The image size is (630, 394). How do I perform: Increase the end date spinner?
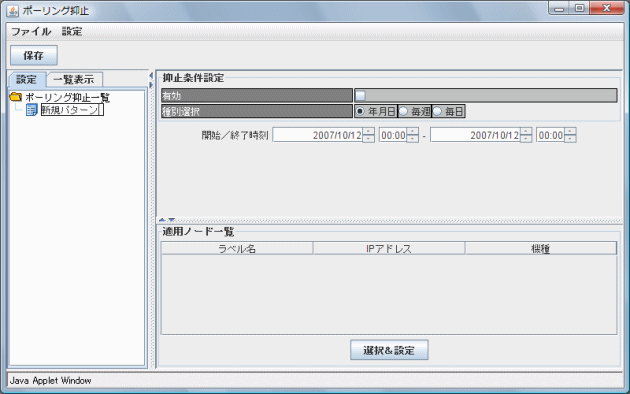526,132
